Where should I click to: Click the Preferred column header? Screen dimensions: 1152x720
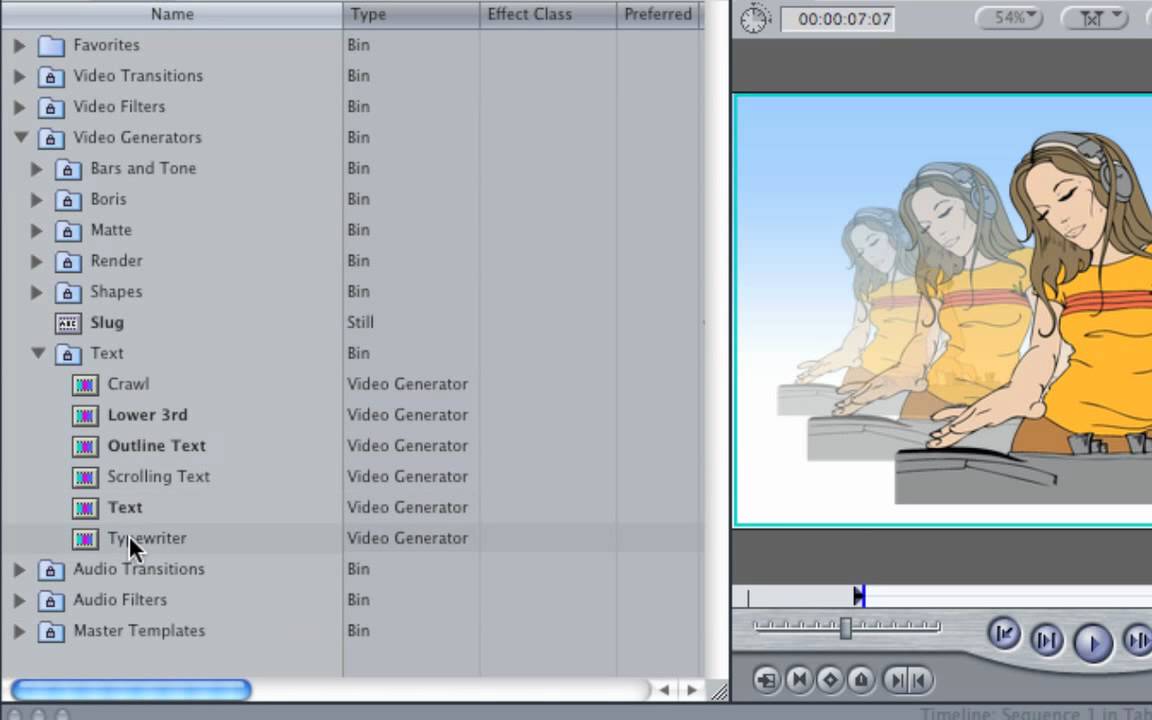(x=660, y=15)
